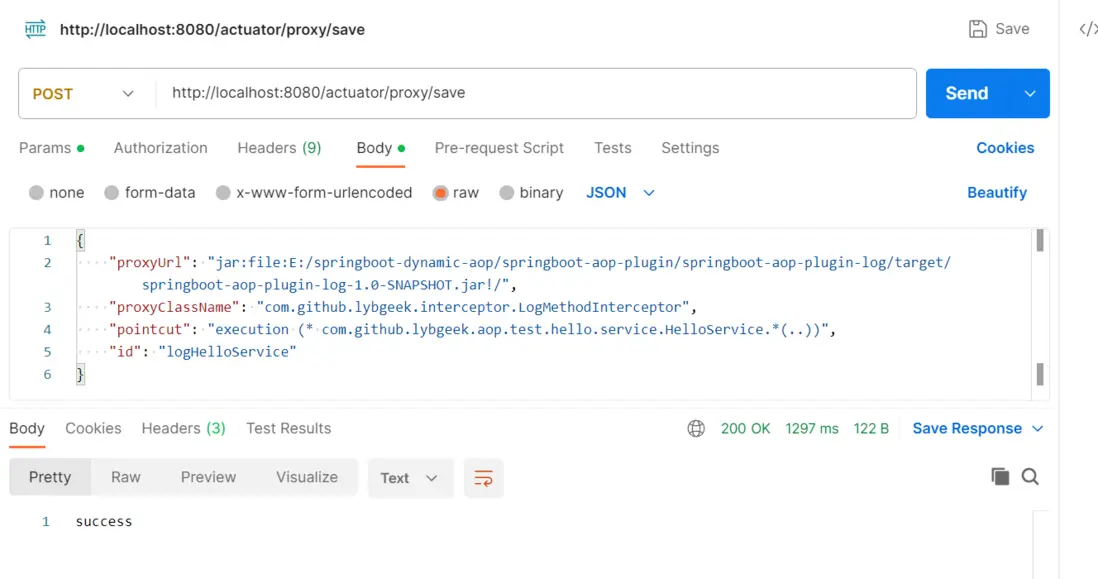
Task: Select the binary radio option
Action: pos(507,193)
